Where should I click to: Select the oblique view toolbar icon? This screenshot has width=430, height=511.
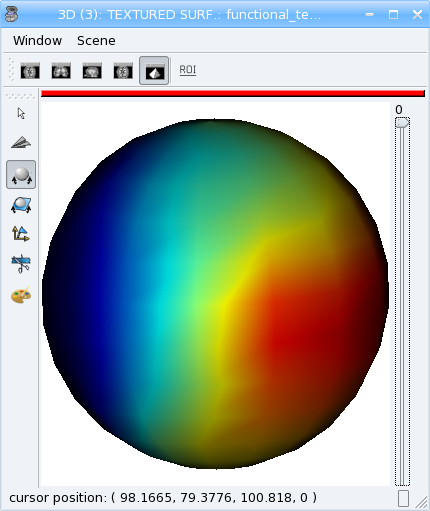[x=123, y=71]
